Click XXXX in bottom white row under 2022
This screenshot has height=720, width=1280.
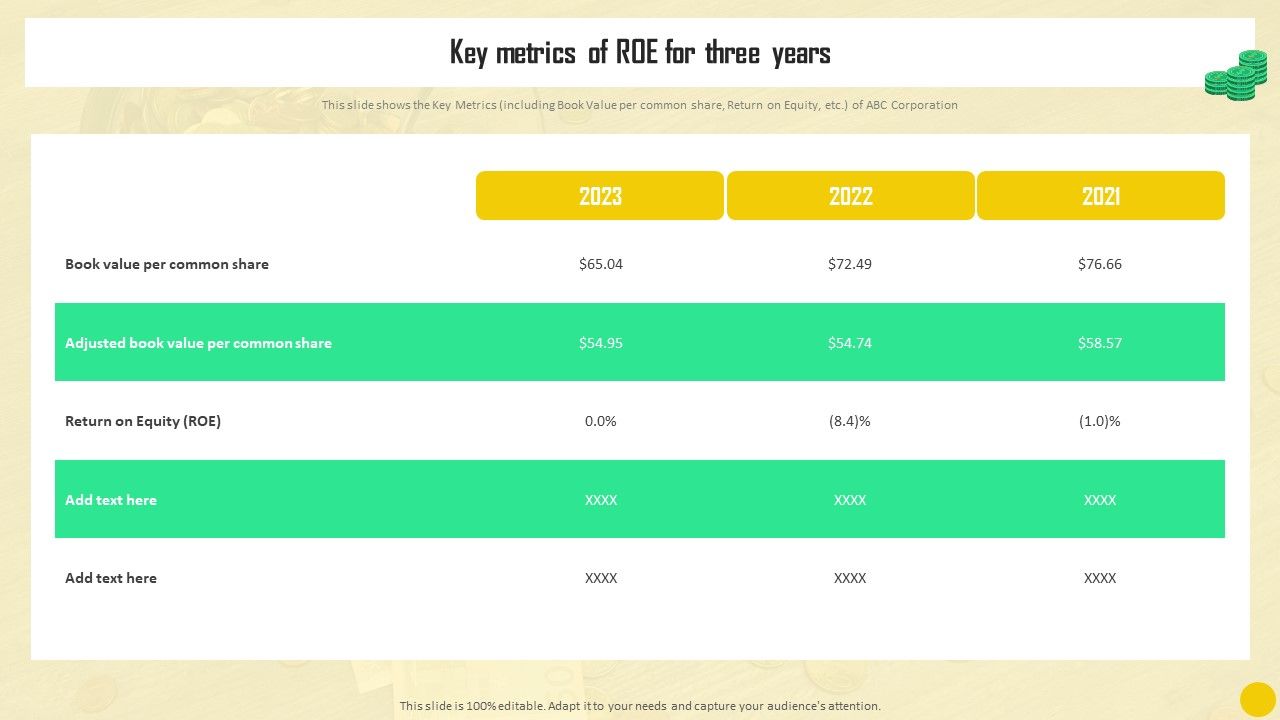click(x=850, y=578)
